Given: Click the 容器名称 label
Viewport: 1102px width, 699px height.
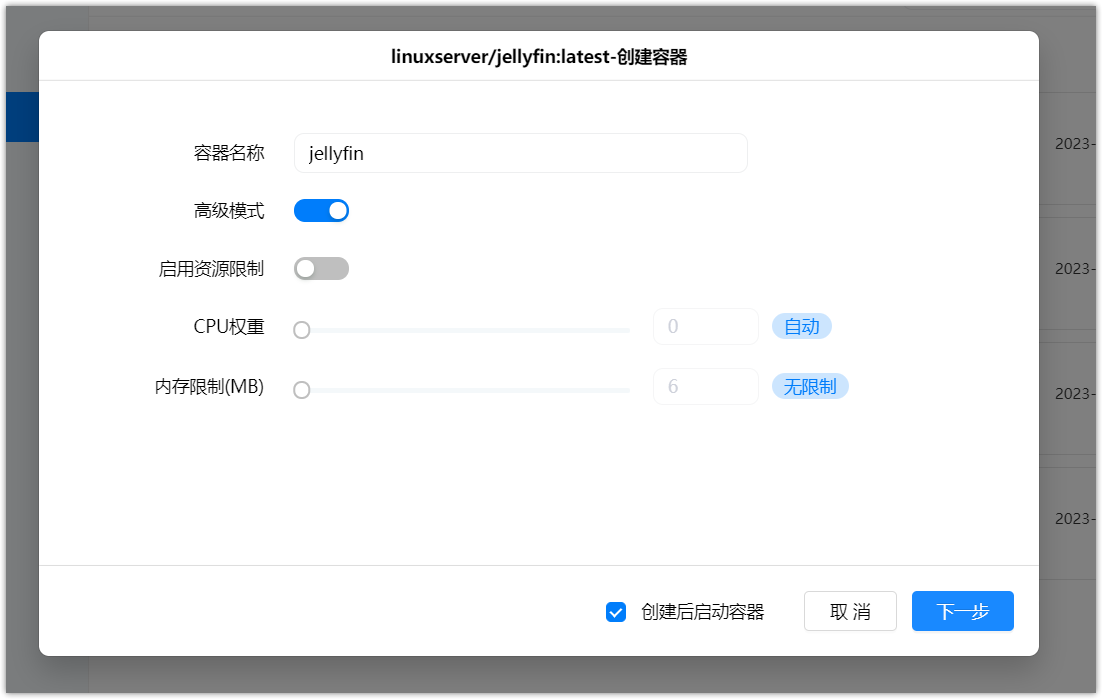Looking at the screenshot, I should click(x=229, y=153).
